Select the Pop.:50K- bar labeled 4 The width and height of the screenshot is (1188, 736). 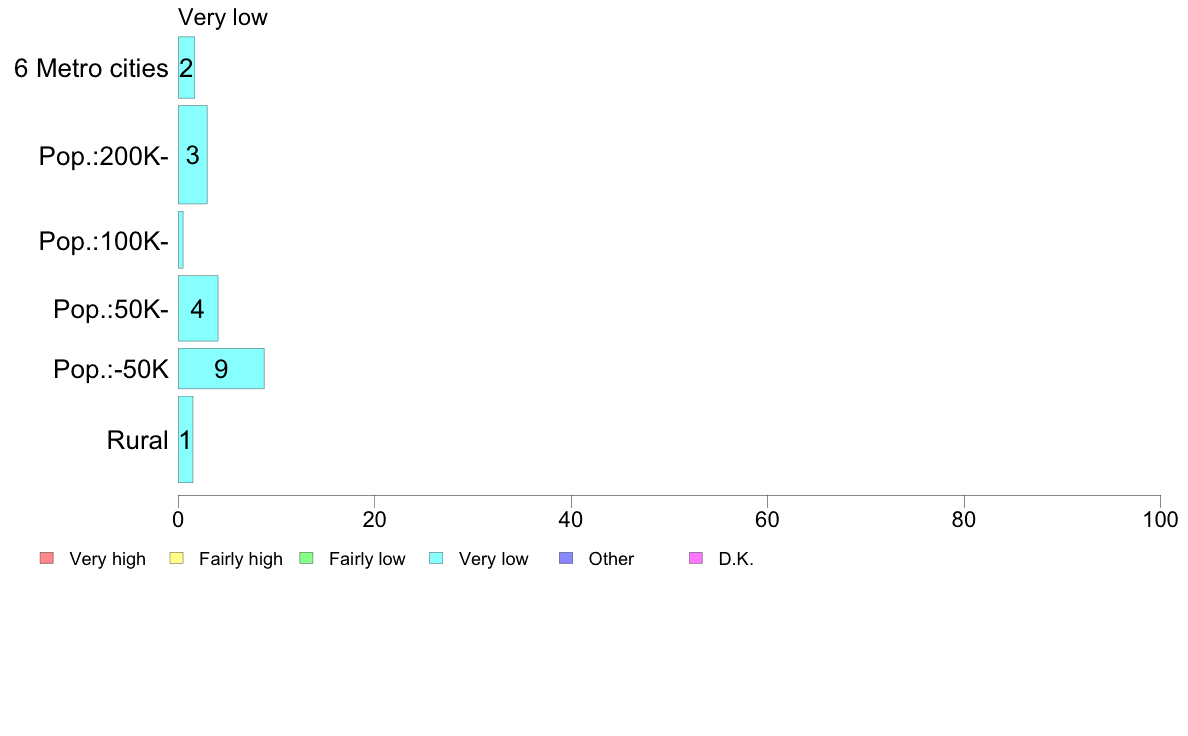198,308
